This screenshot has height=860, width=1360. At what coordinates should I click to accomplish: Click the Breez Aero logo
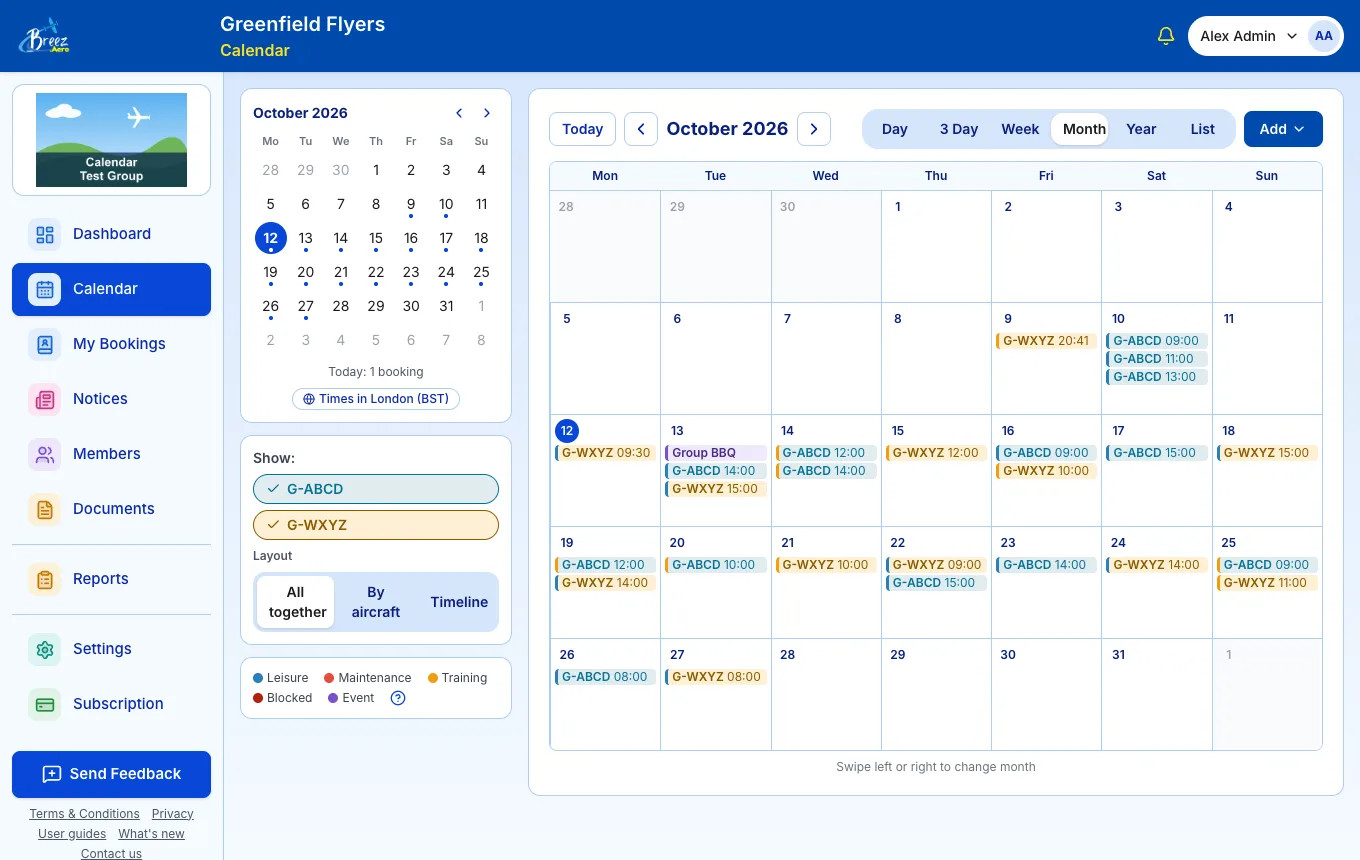pos(44,36)
